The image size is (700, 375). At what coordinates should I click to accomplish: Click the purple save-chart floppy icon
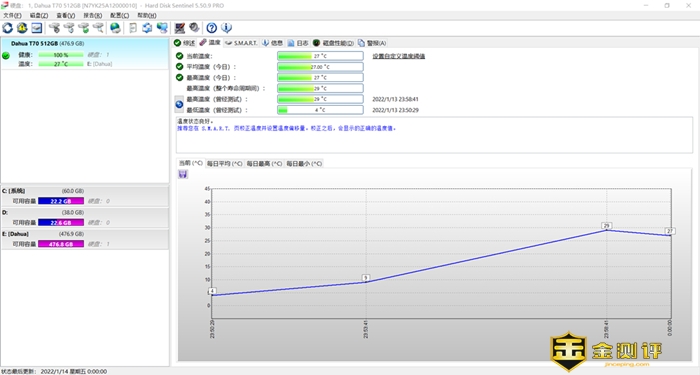coord(183,174)
